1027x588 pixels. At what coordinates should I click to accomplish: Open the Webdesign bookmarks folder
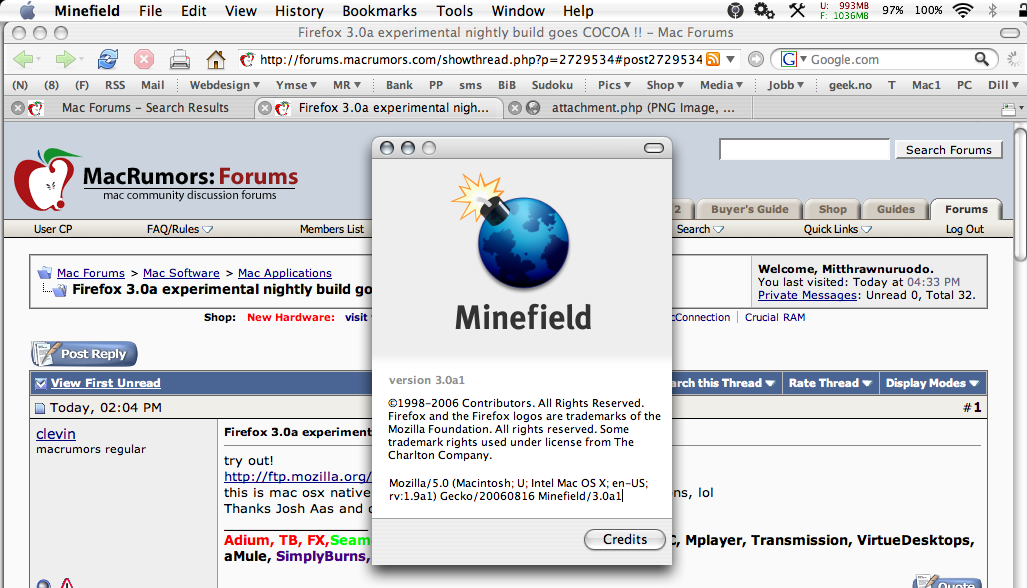225,85
